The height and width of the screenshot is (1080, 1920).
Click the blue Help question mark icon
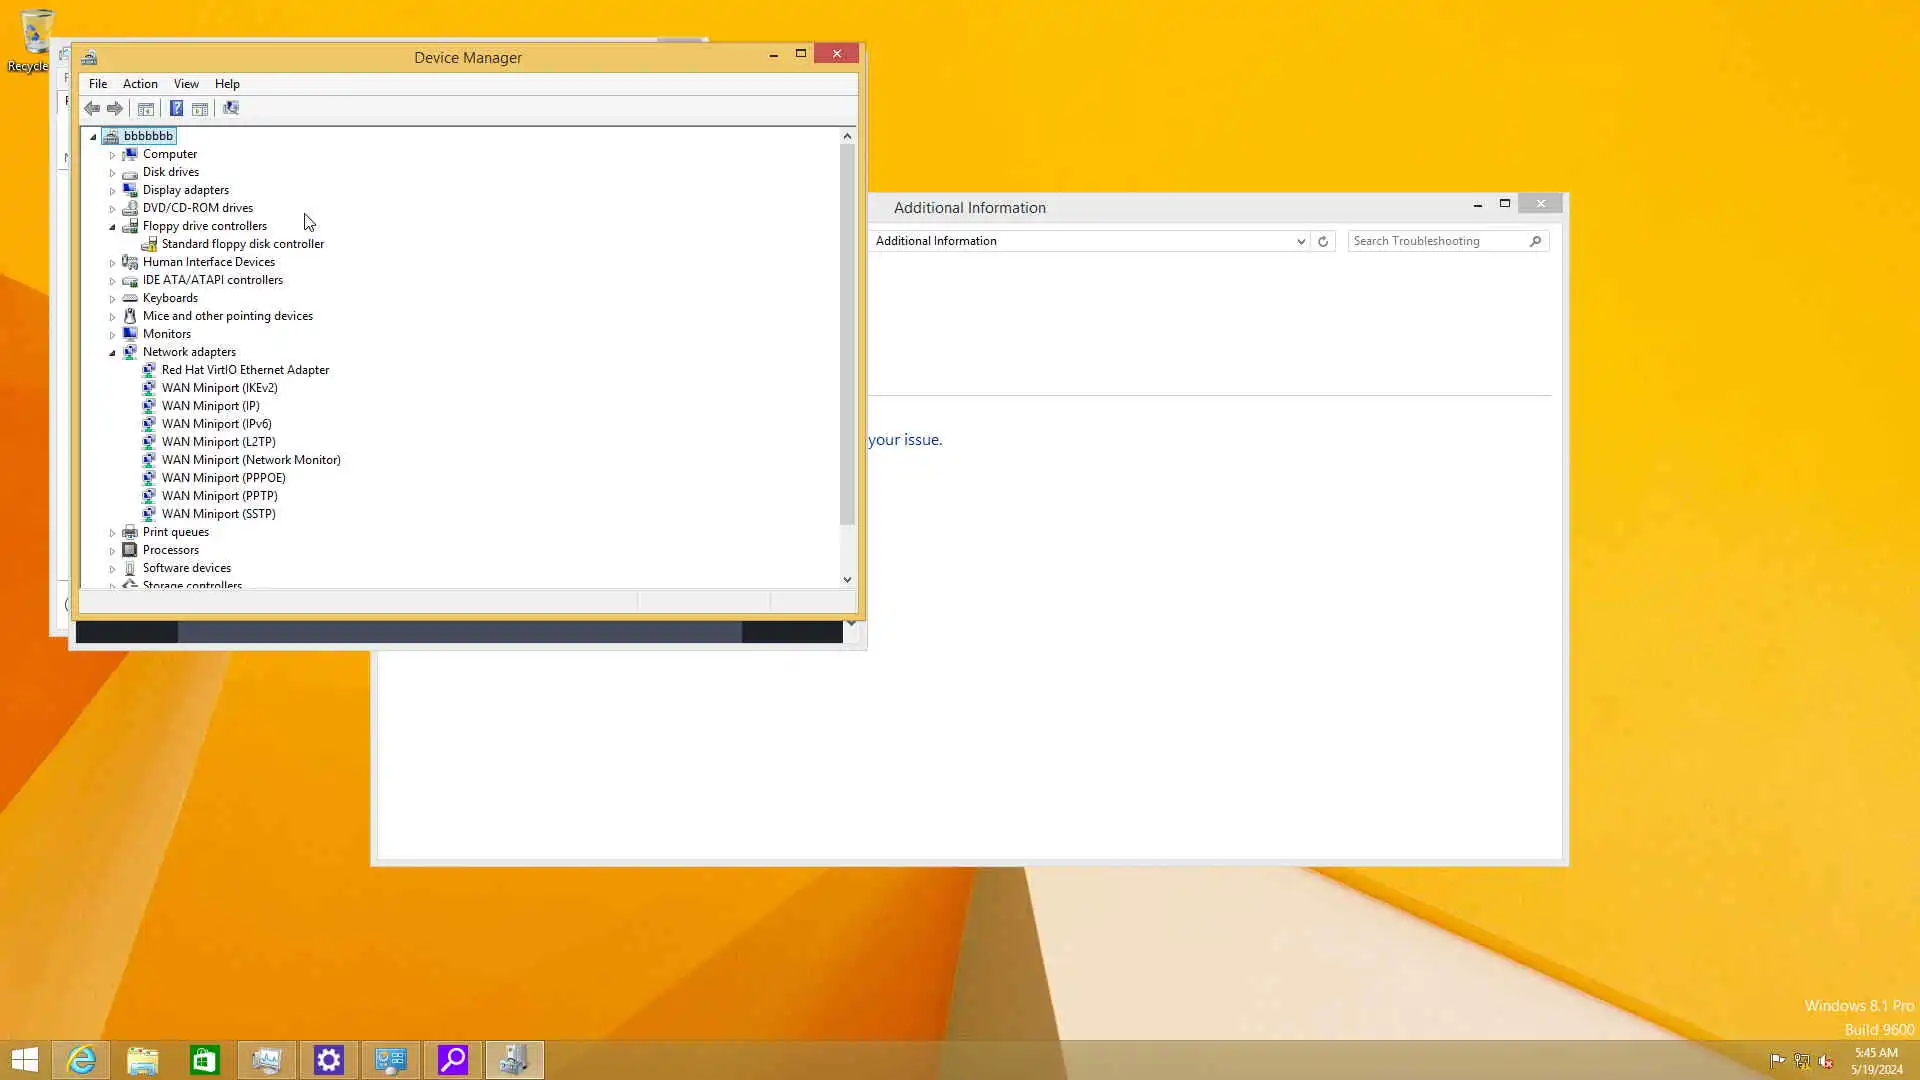pos(176,108)
